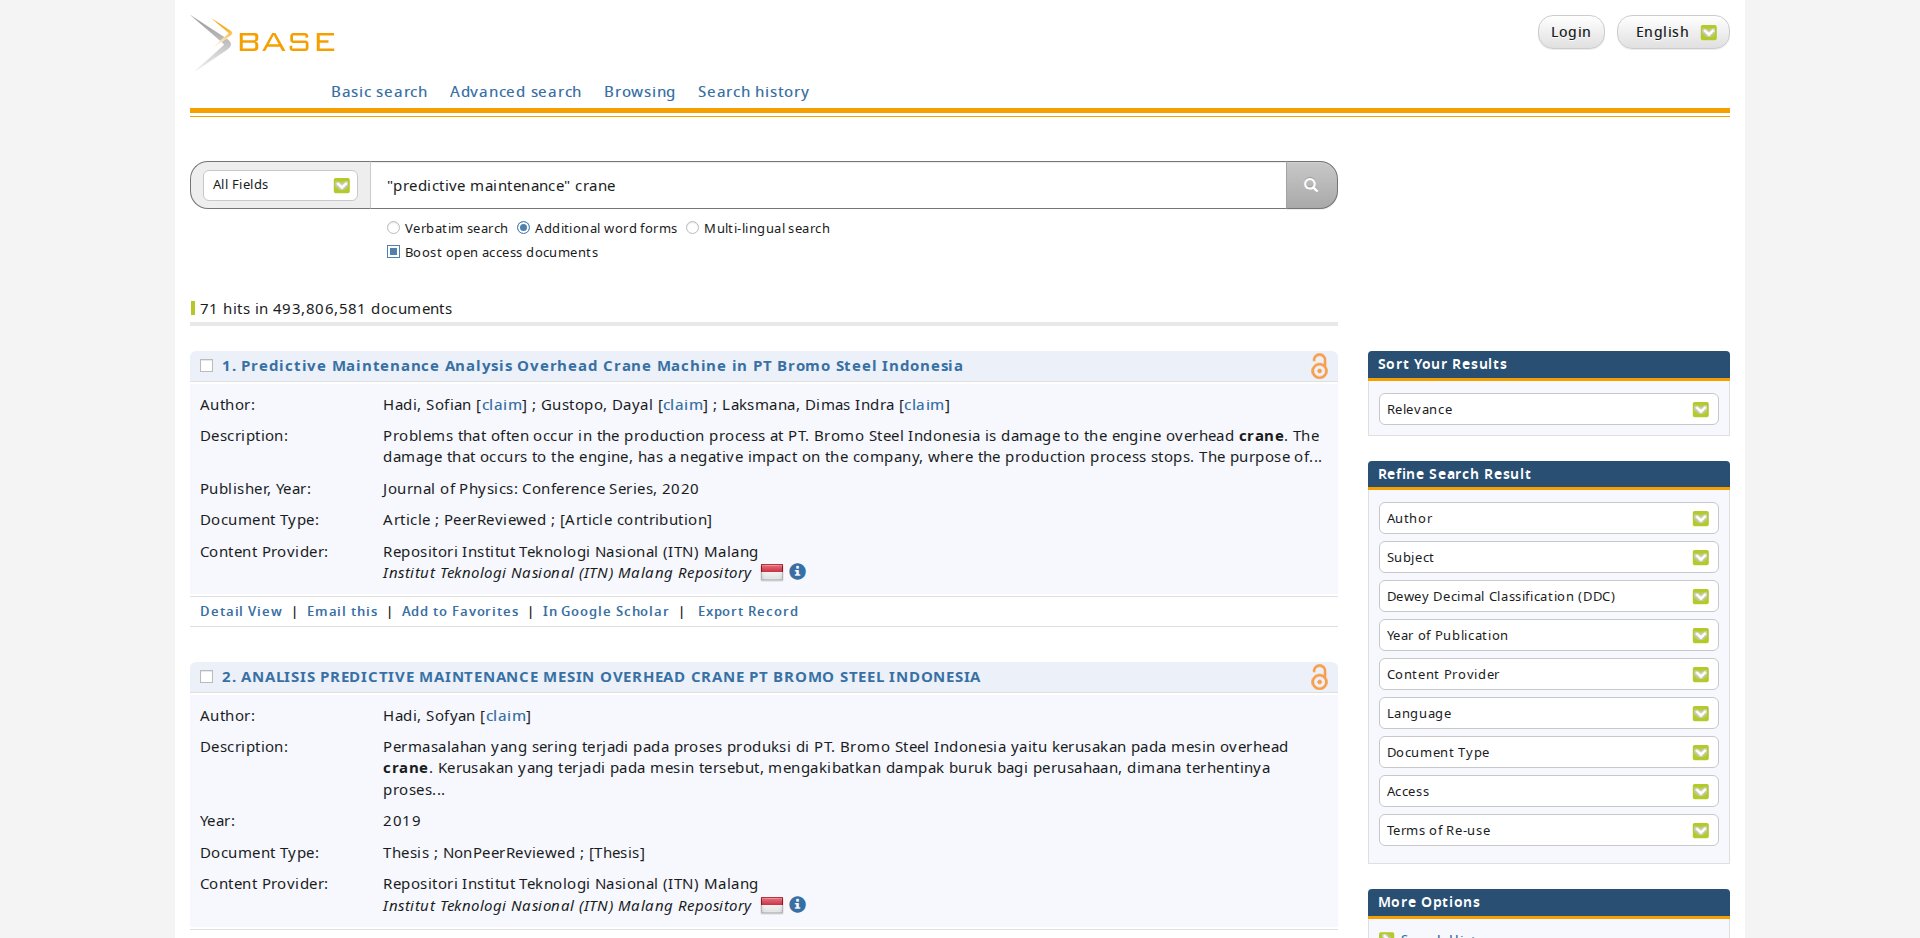Check the box for result 2
This screenshot has width=1920, height=938.
[x=206, y=677]
